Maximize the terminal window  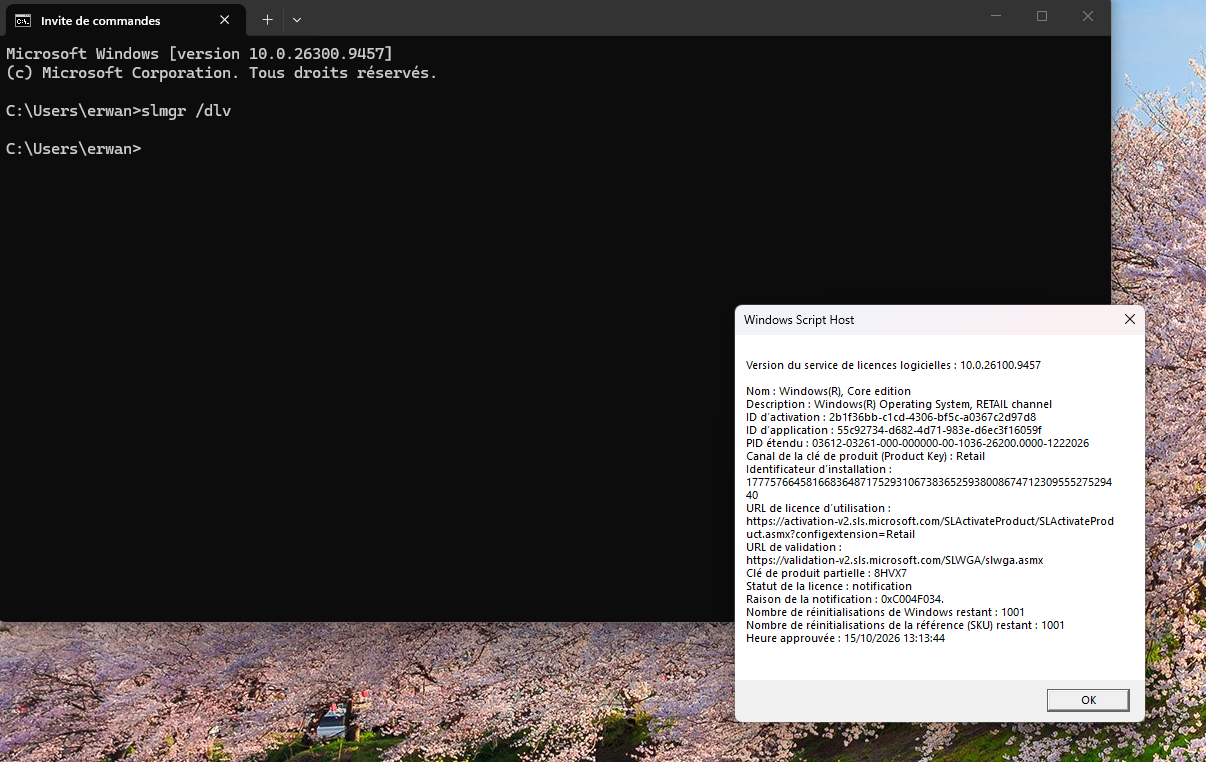pyautogui.click(x=1042, y=16)
